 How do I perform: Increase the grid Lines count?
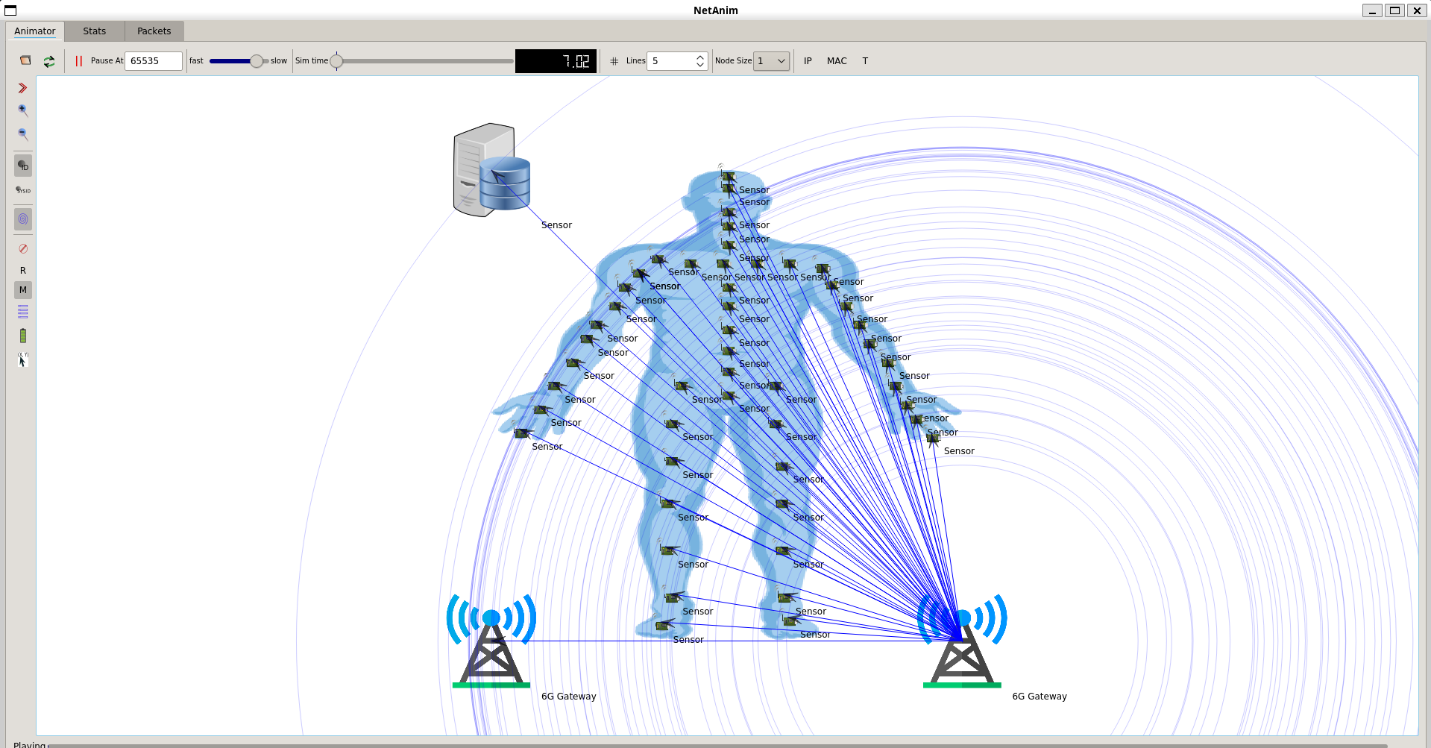pyautogui.click(x=701, y=57)
